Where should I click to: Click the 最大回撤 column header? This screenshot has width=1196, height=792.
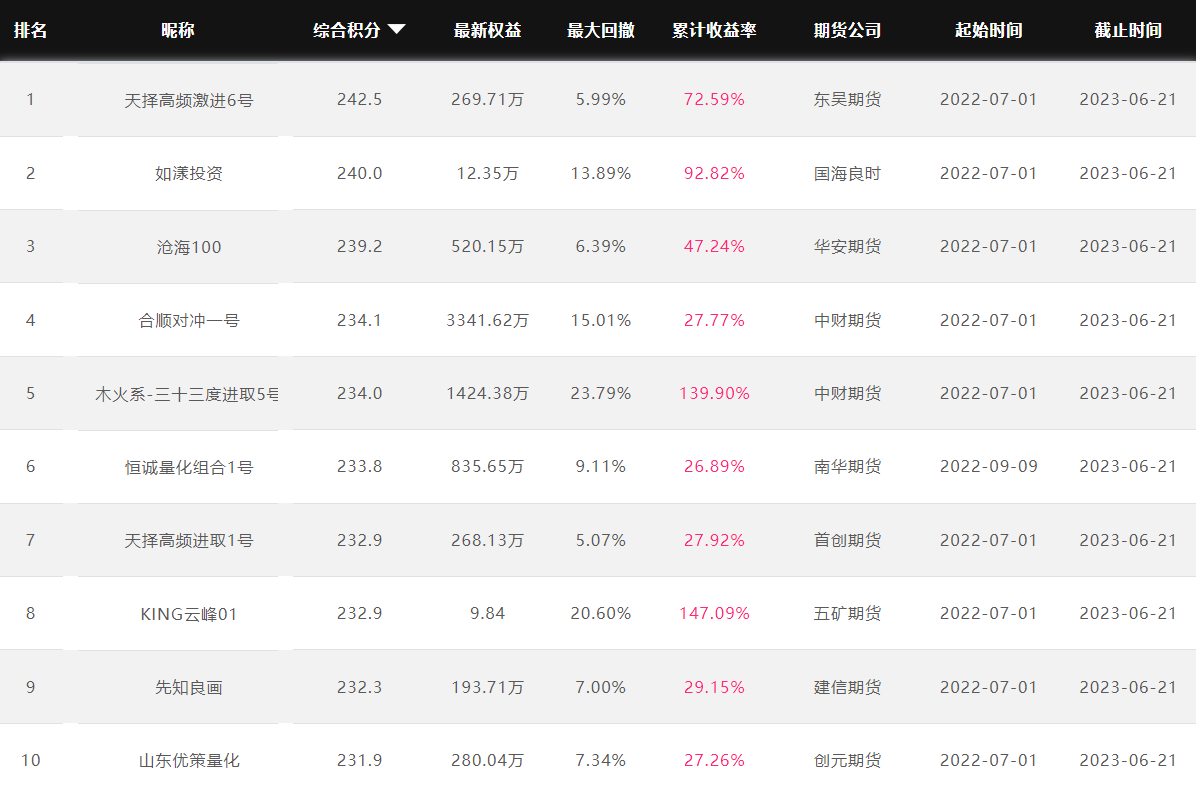point(601,31)
